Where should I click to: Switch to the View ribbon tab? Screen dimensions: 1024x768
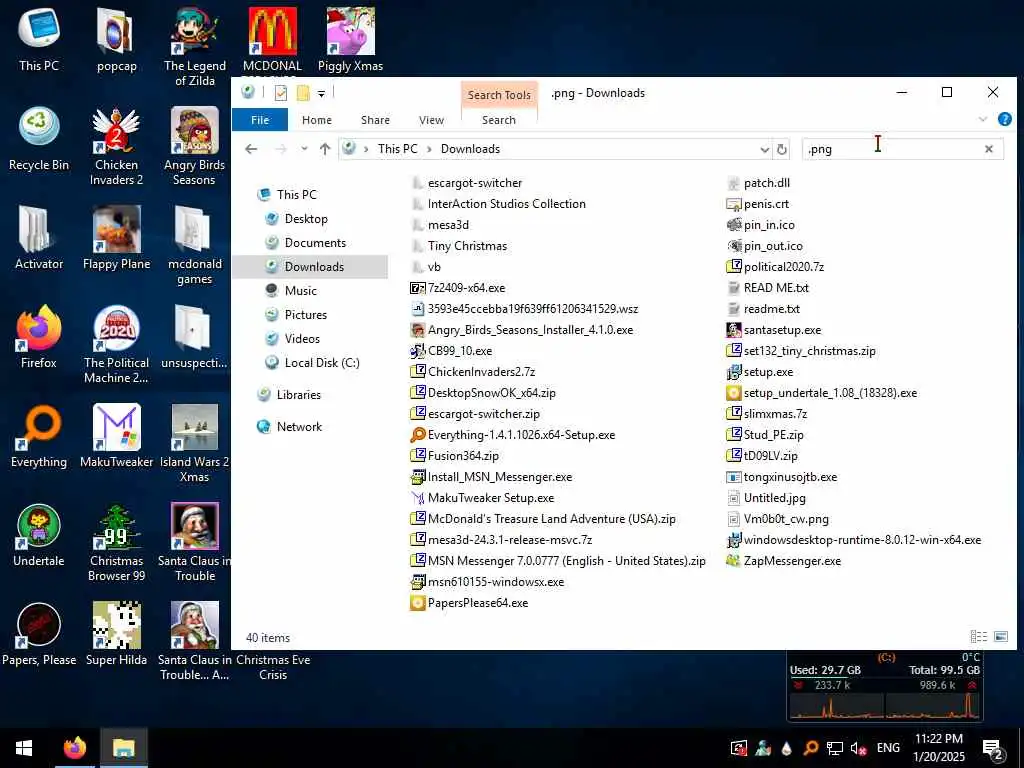click(x=431, y=120)
